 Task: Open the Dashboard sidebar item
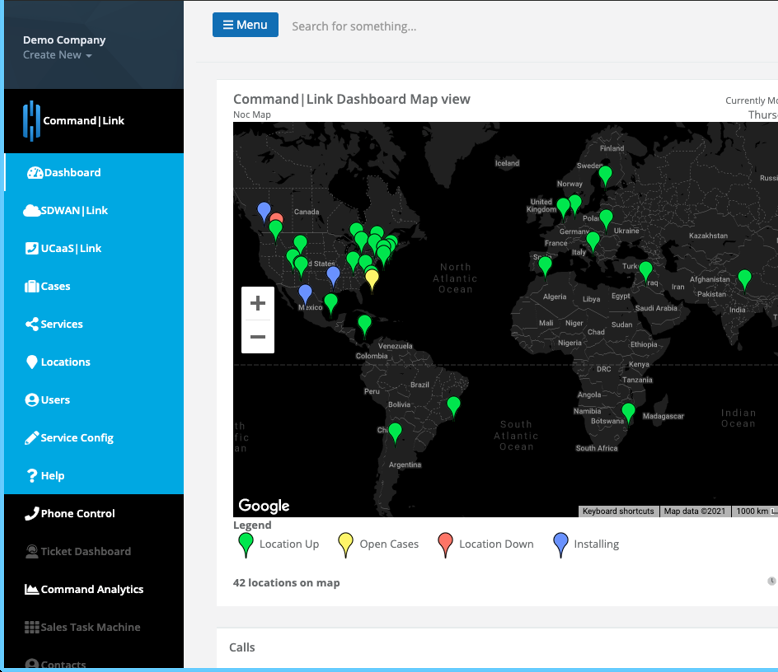tap(94, 172)
